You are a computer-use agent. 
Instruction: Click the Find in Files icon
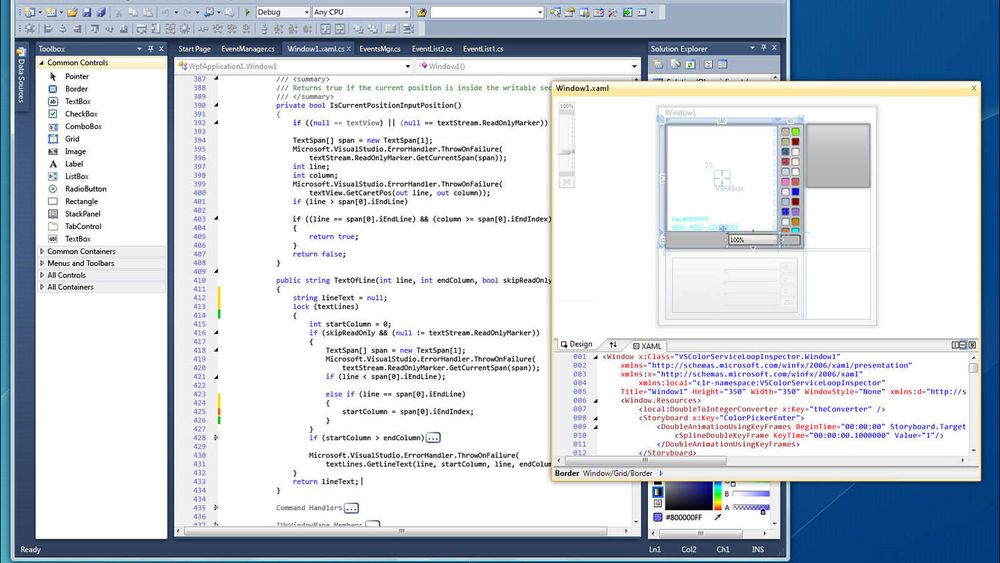(422, 12)
